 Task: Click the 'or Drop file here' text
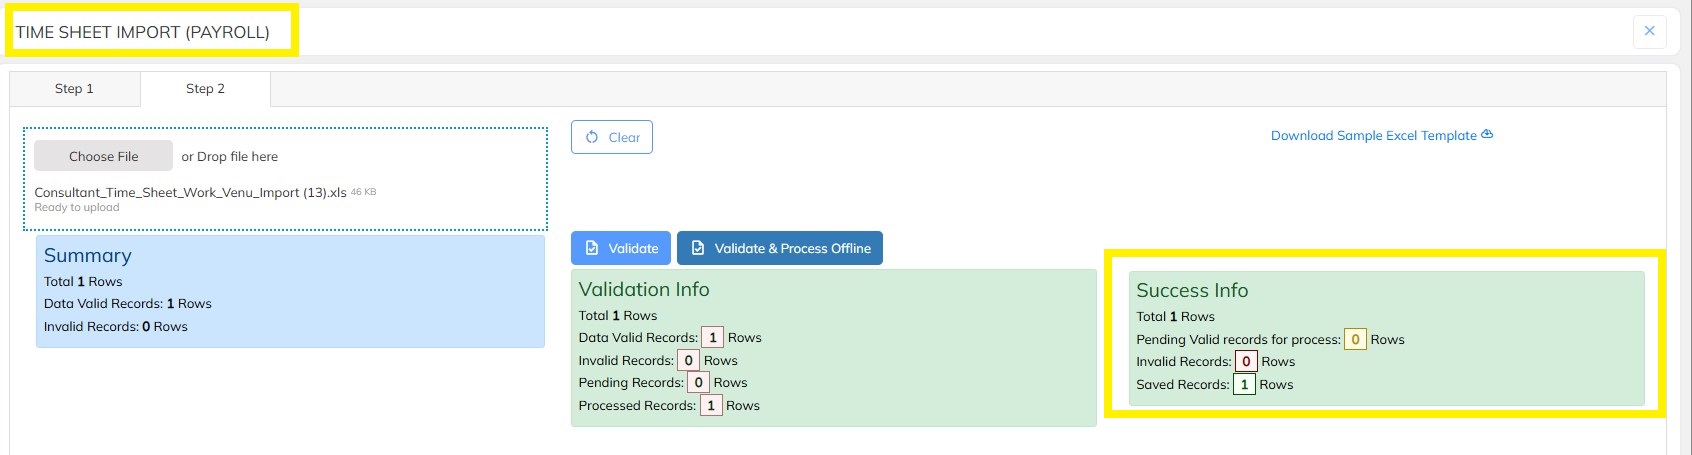click(x=230, y=157)
